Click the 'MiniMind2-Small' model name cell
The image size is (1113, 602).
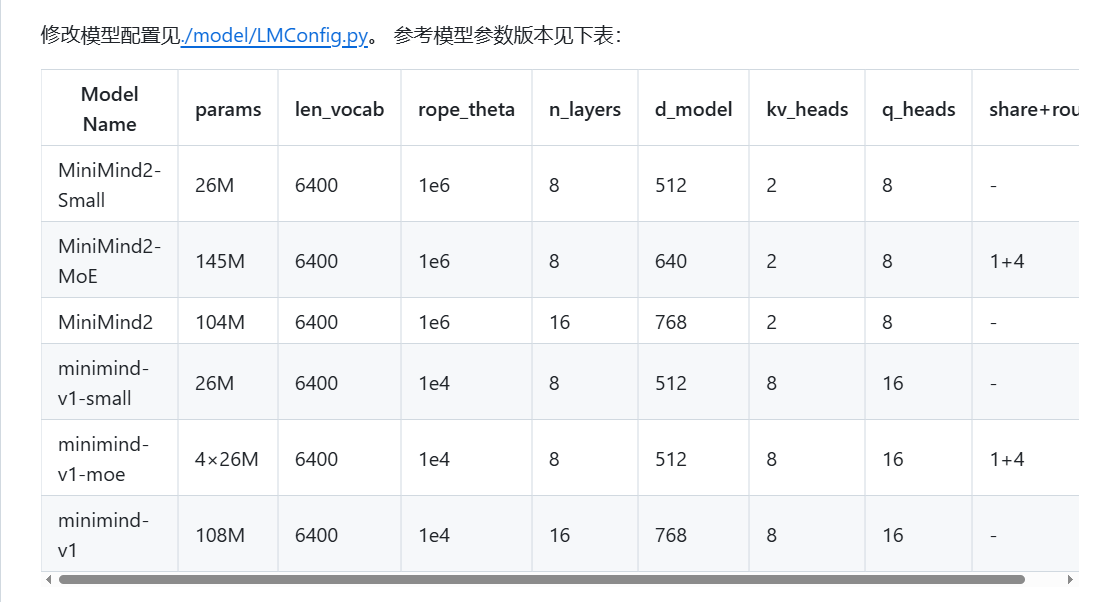pyautogui.click(x=109, y=185)
